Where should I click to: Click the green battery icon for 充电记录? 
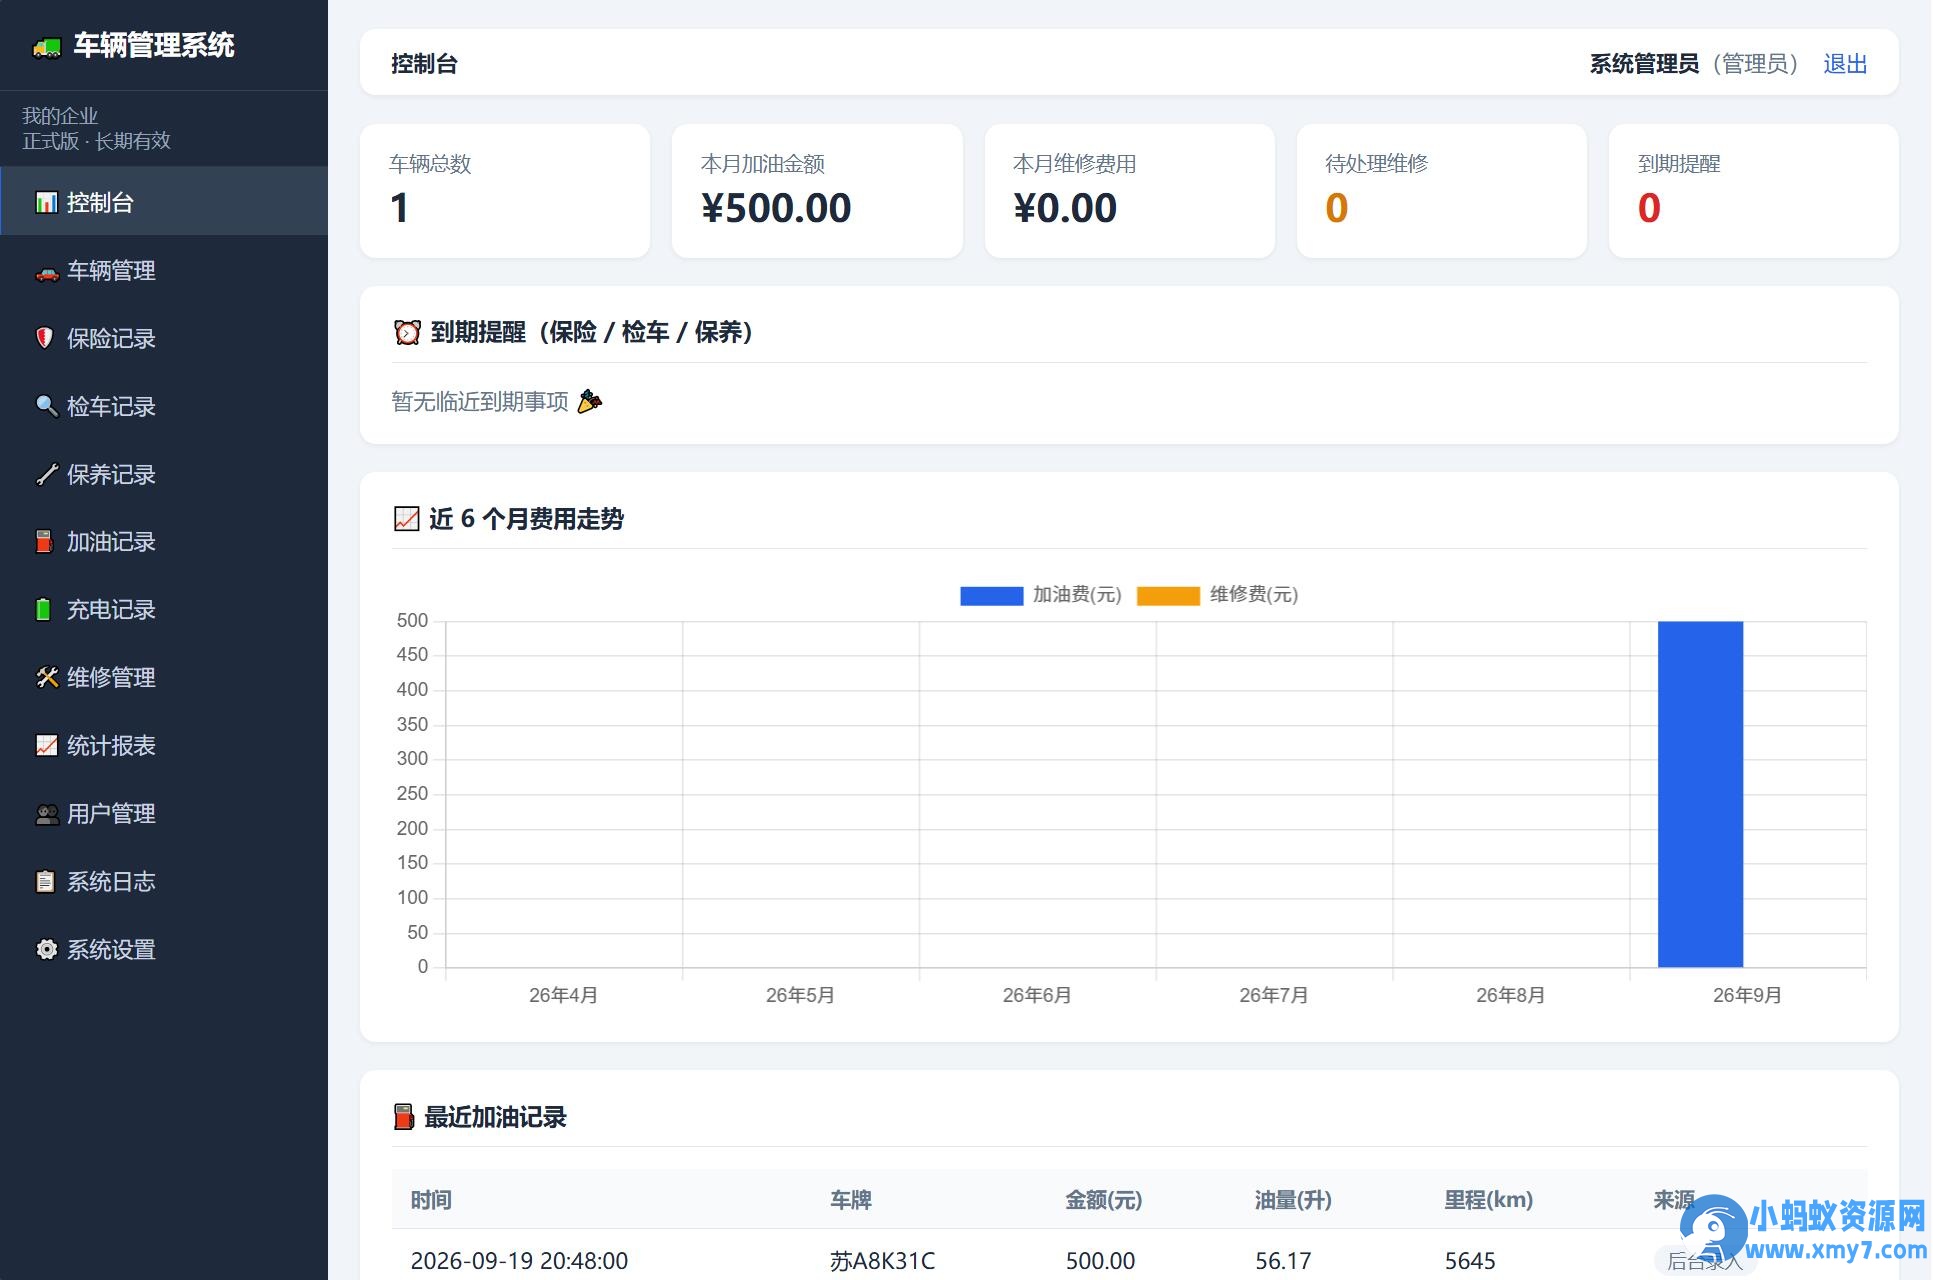point(43,609)
